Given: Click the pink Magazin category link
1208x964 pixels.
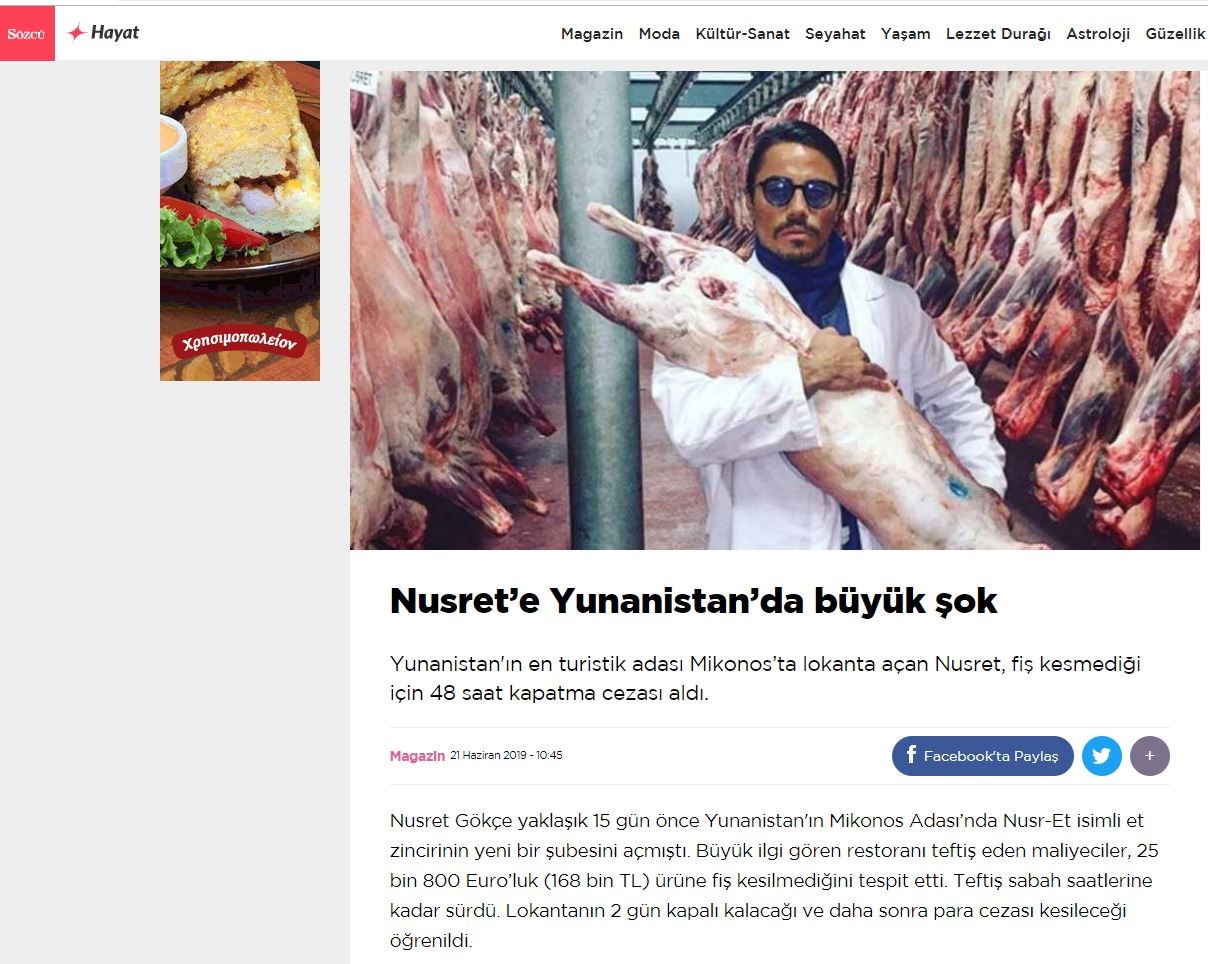Looking at the screenshot, I should tap(417, 756).
